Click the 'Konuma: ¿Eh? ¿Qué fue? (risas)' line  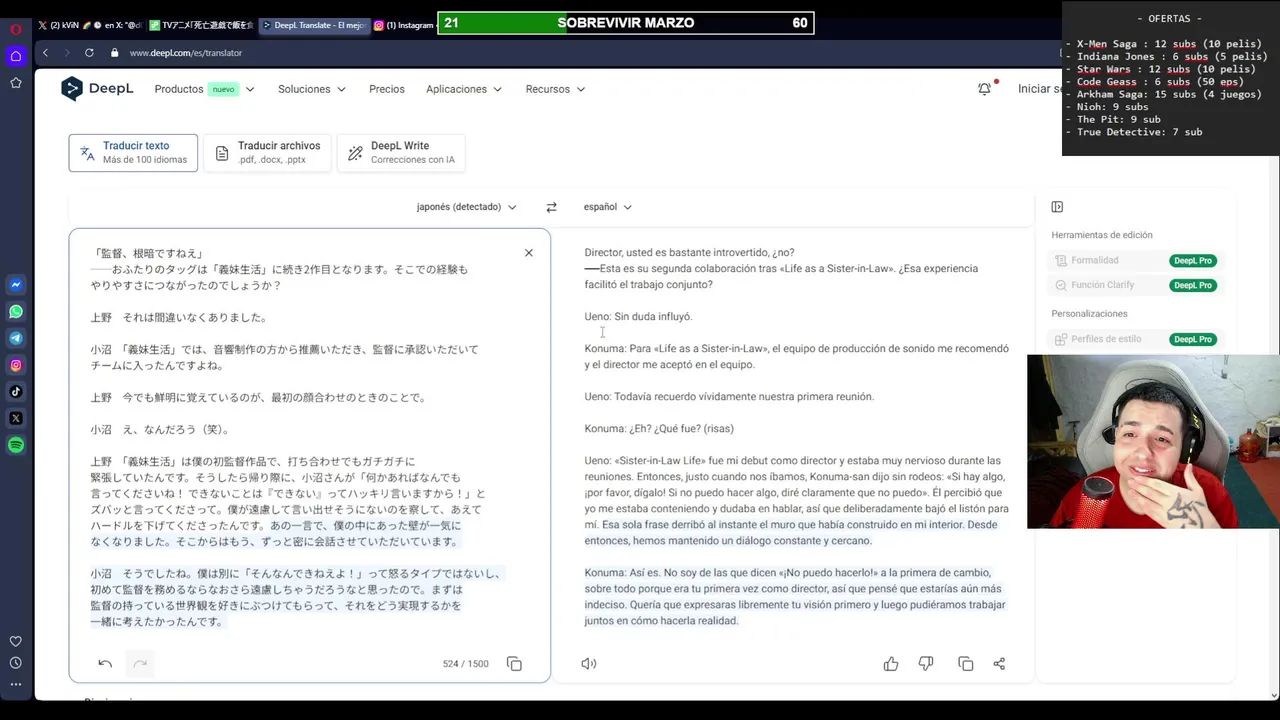(659, 428)
